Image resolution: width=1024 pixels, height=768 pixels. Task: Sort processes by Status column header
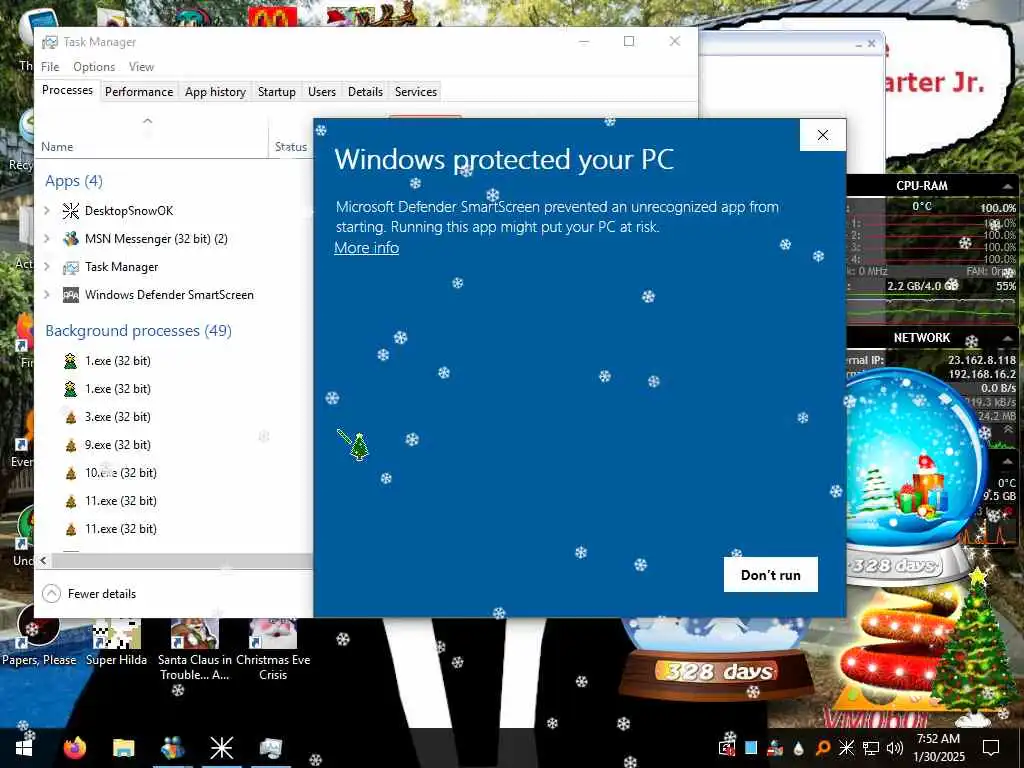[x=291, y=146]
